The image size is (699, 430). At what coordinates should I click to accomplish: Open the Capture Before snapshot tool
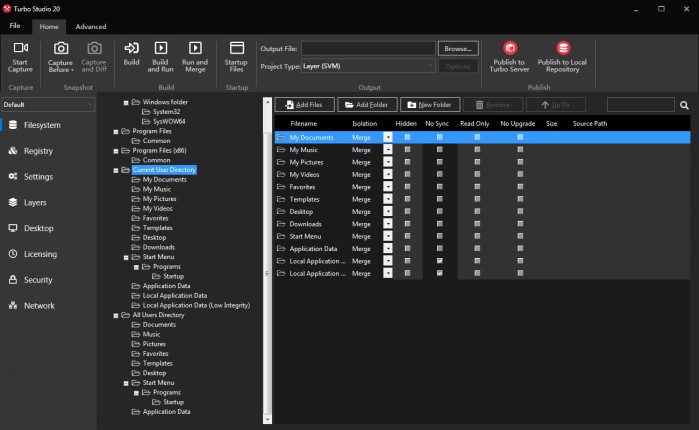coord(60,49)
